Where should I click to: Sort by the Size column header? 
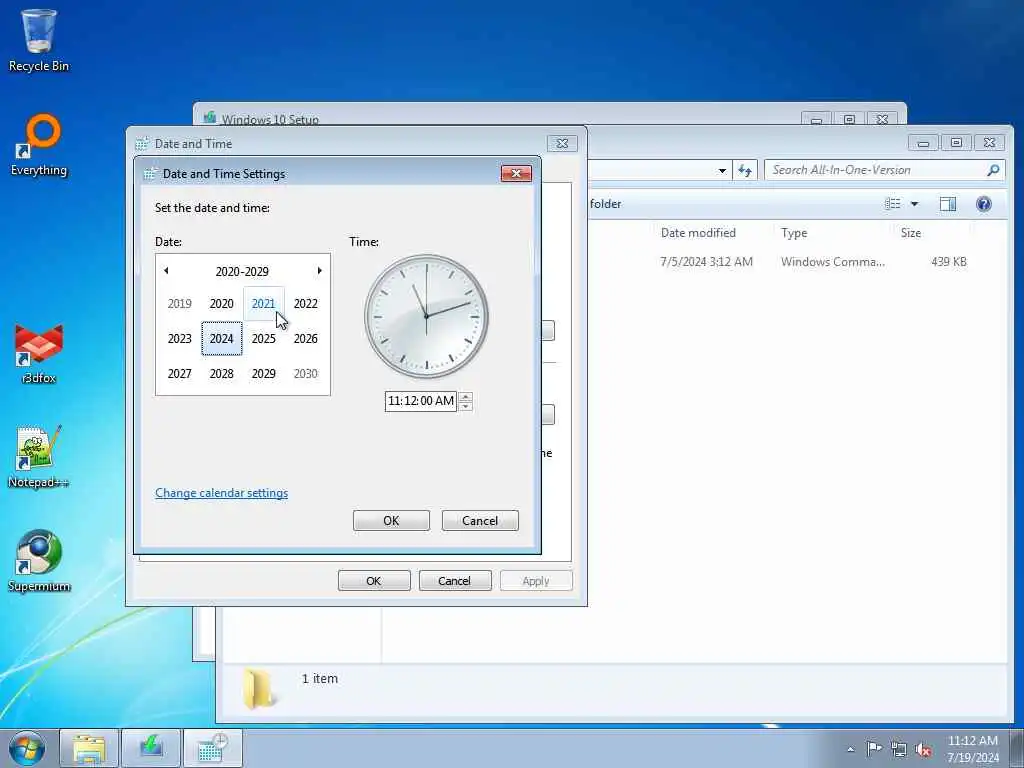(910, 233)
